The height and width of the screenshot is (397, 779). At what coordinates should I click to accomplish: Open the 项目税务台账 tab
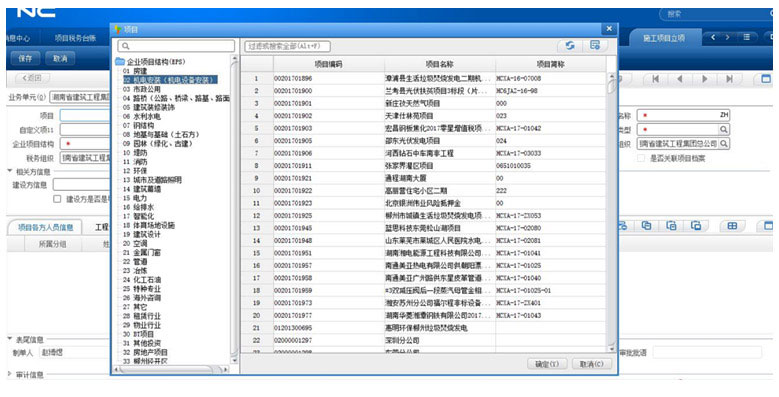[x=75, y=38]
